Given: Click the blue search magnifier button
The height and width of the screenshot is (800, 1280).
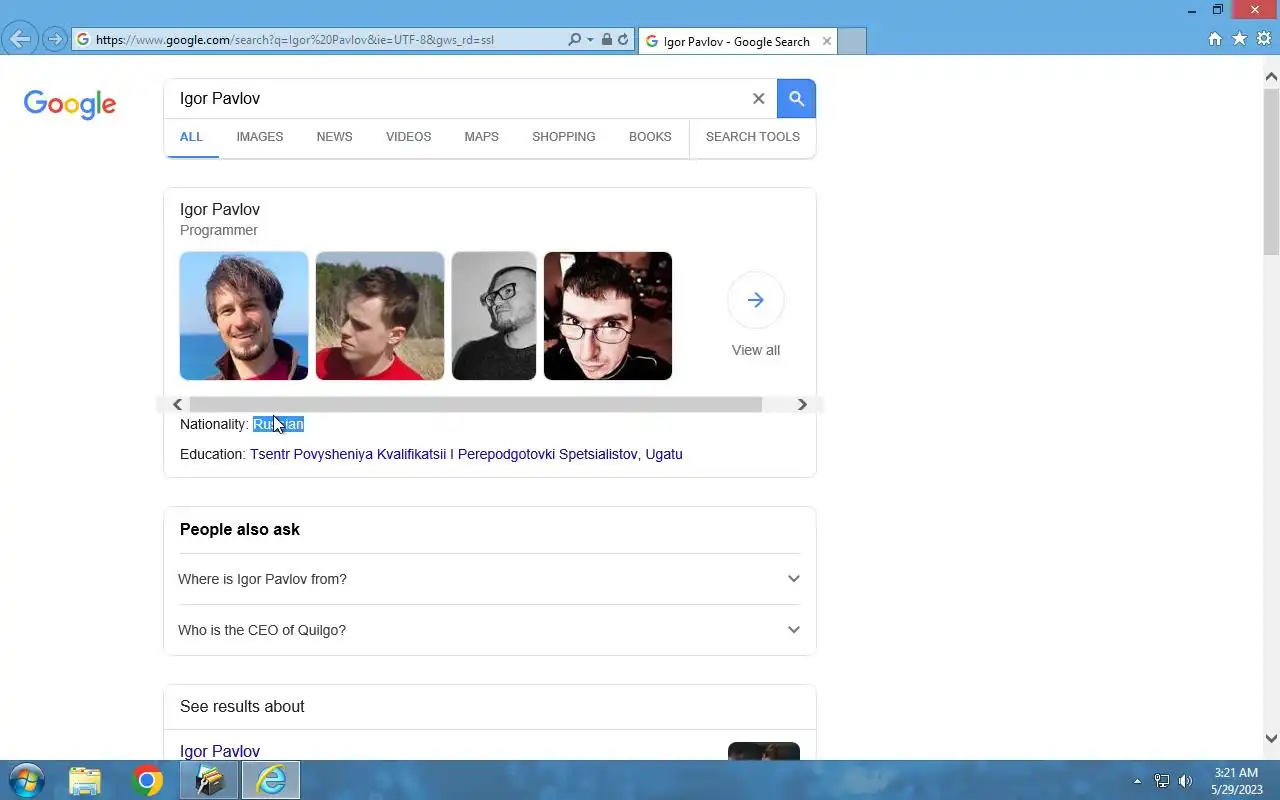Looking at the screenshot, I should click(x=796, y=98).
